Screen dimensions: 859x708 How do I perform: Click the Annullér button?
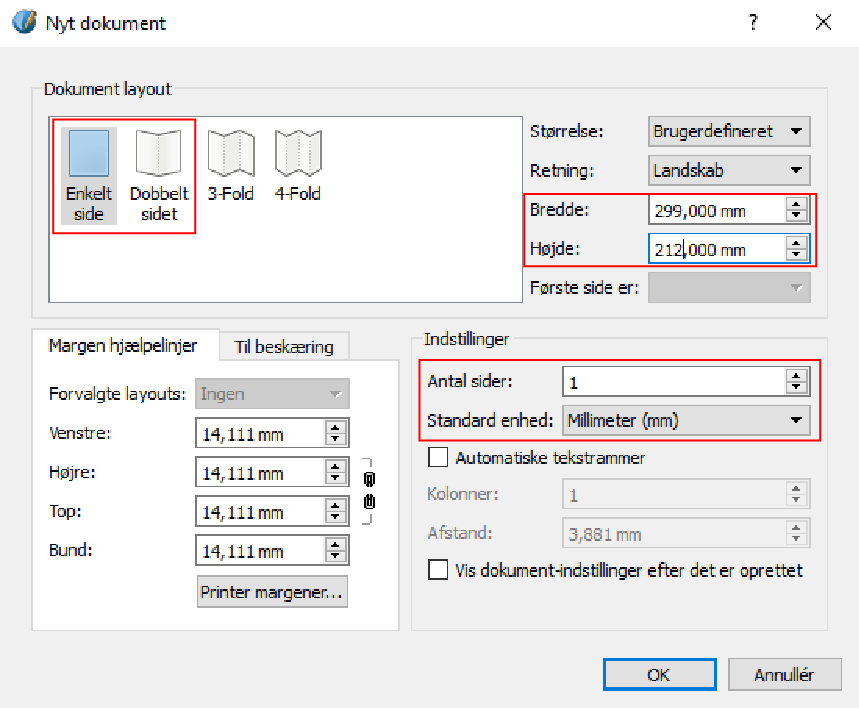tap(784, 675)
